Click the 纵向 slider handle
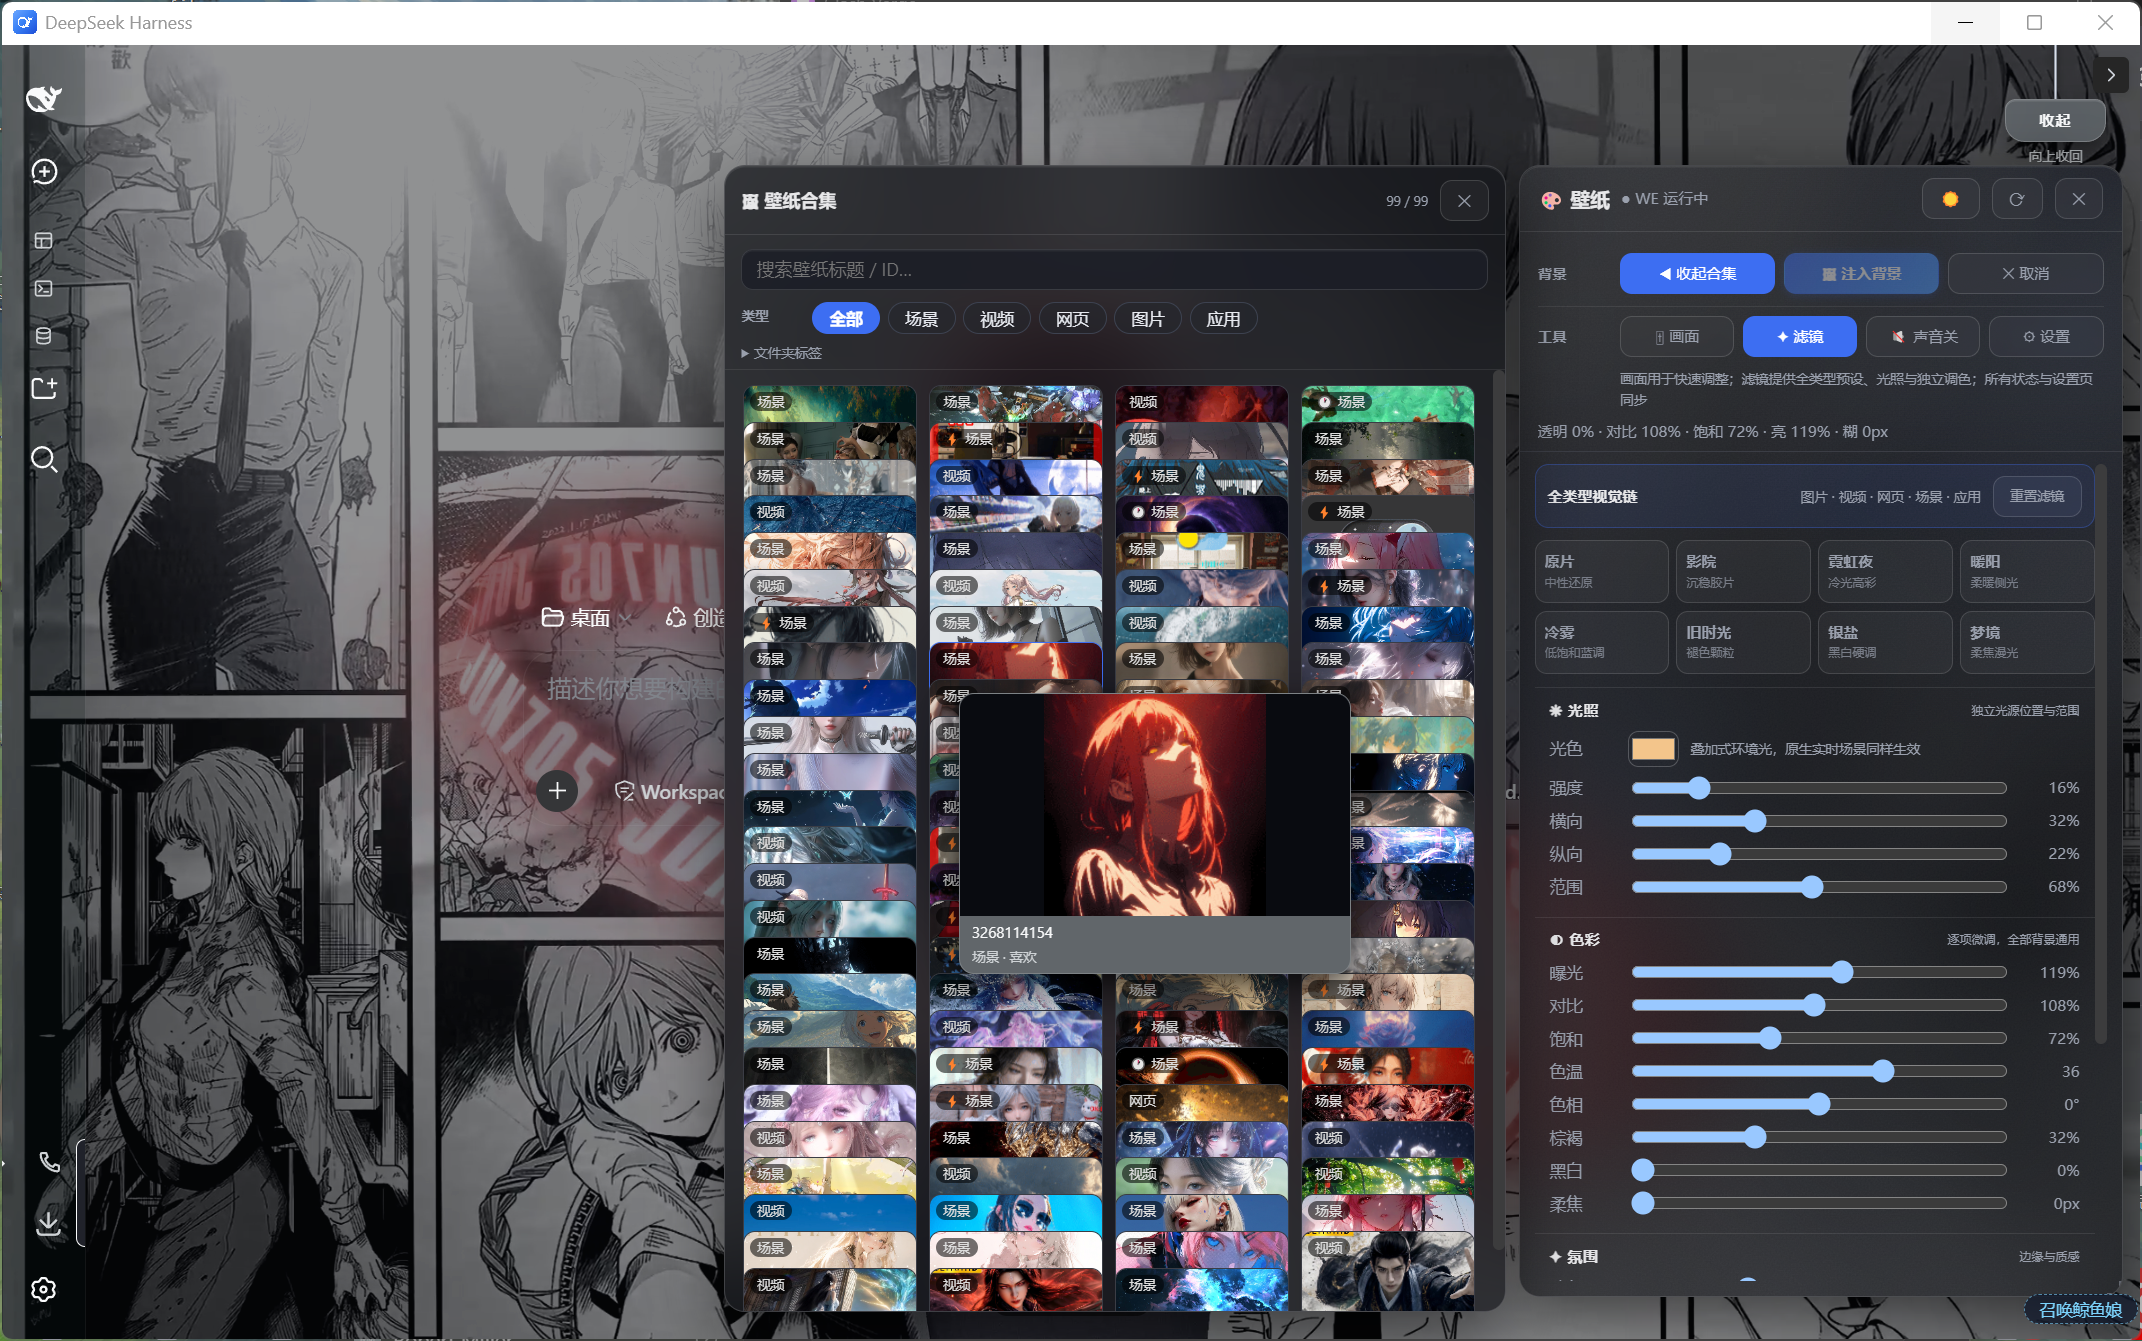 (1719, 854)
